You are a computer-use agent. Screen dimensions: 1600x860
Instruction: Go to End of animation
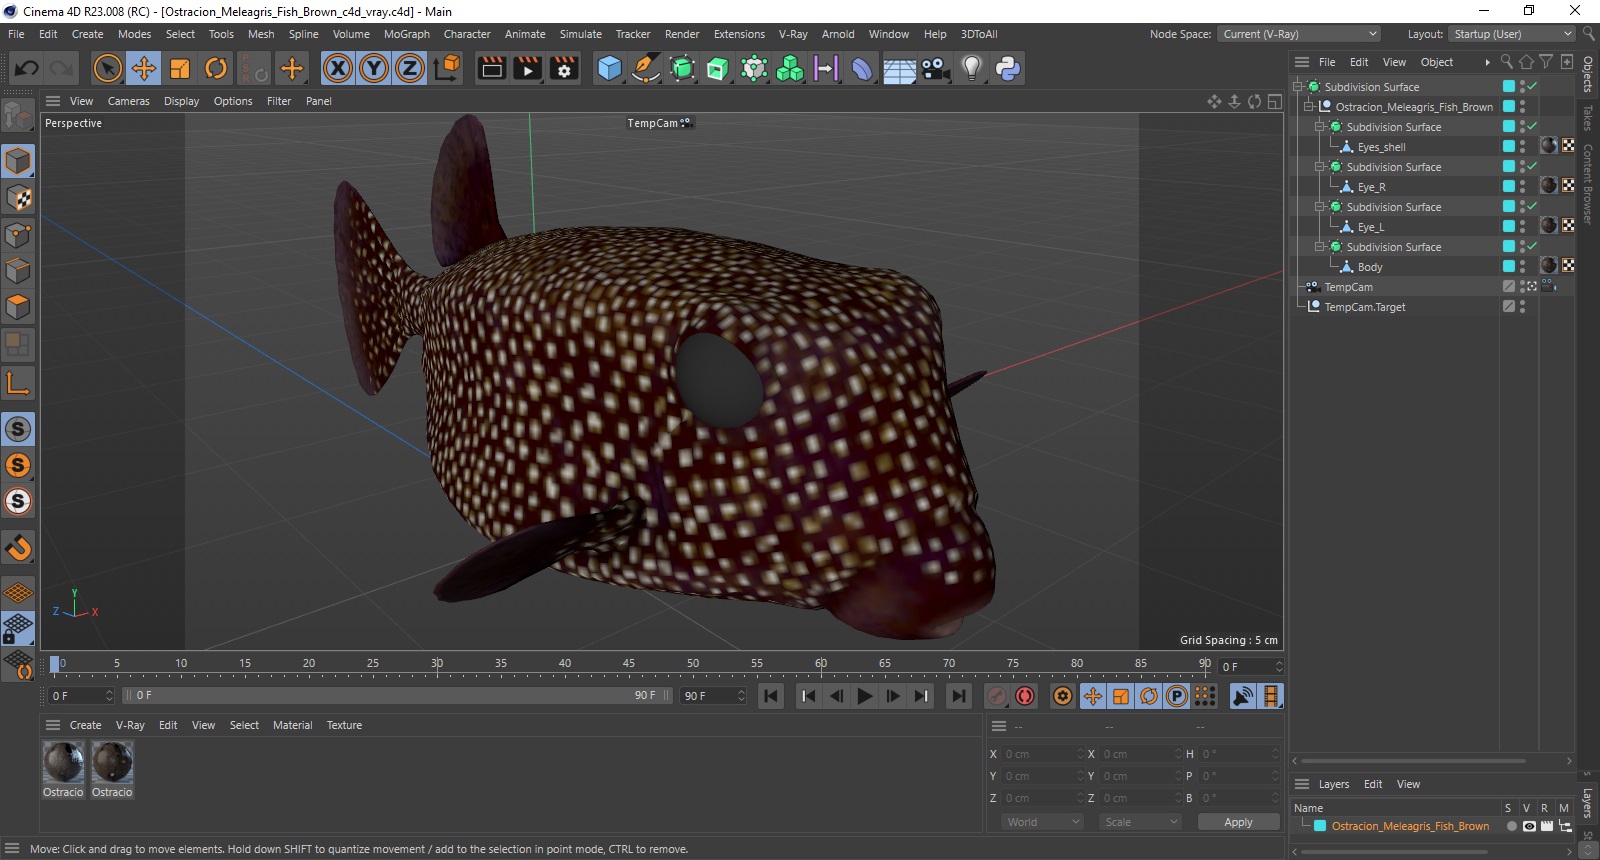[958, 696]
